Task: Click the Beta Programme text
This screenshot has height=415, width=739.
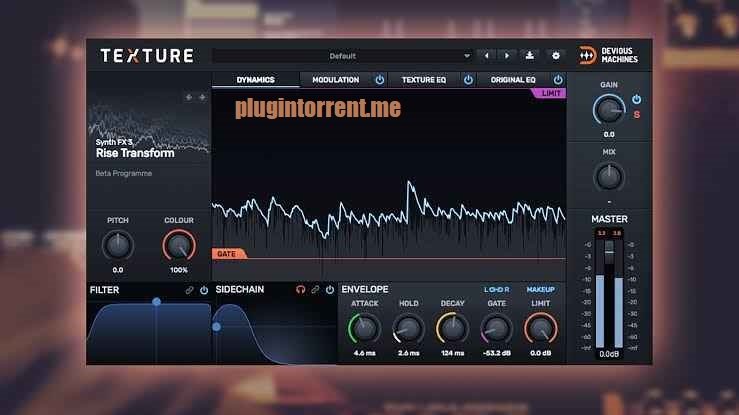Action: (x=123, y=173)
